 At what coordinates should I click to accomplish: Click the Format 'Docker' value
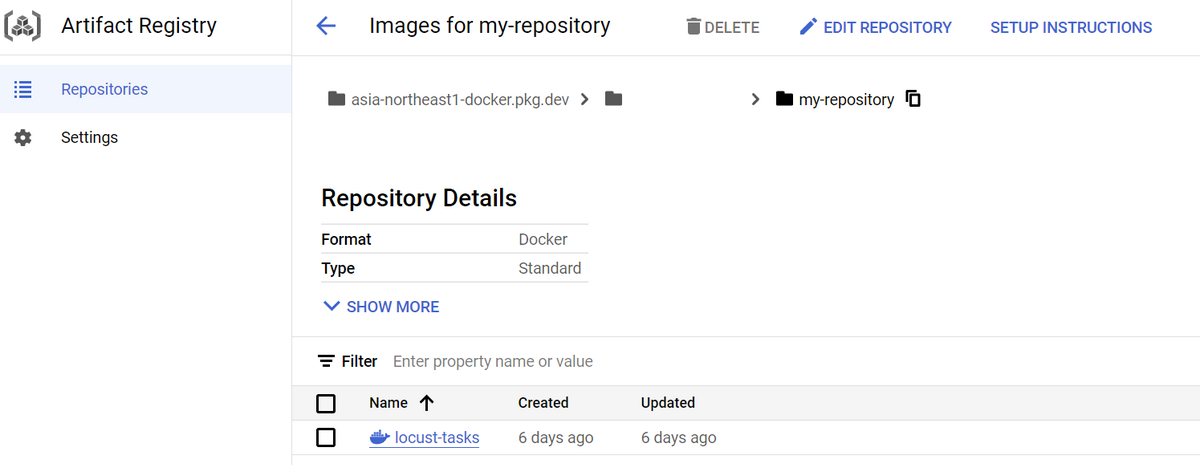coord(543,239)
